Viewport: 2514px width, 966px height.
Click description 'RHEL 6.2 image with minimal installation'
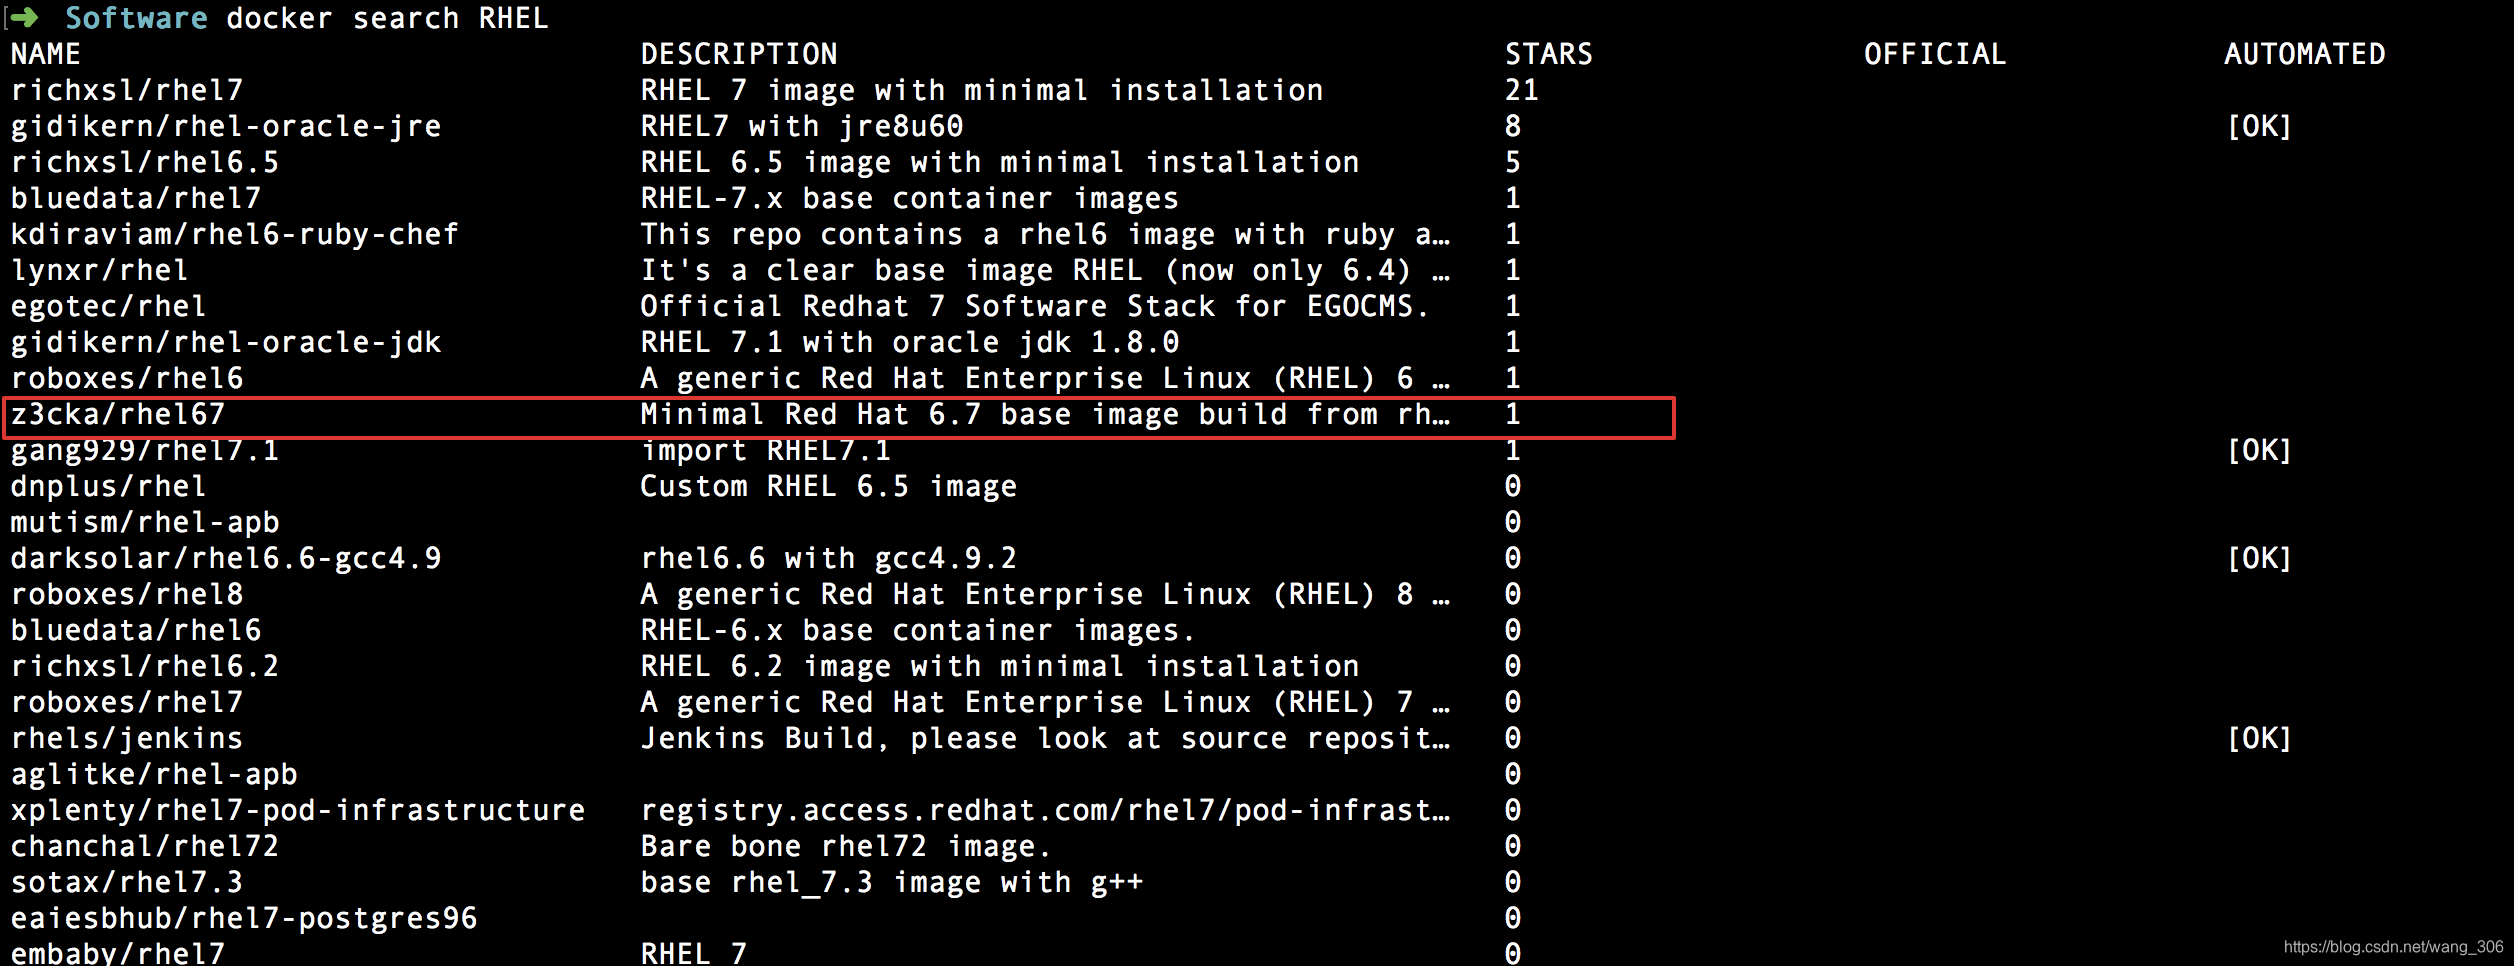point(1000,666)
